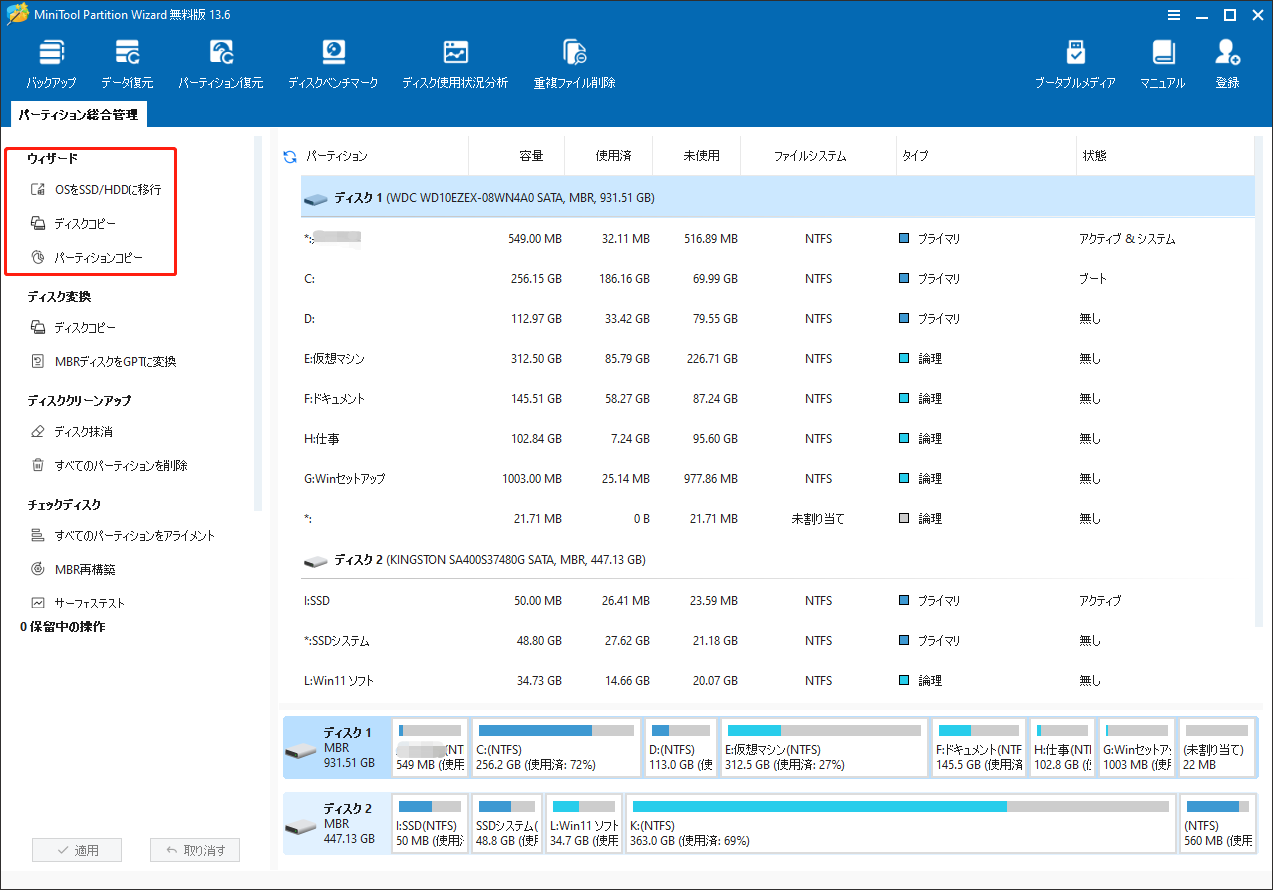The height and width of the screenshot is (890, 1273).
Task: Switch to the パーティション総合管理 tab
Action: (x=78, y=115)
